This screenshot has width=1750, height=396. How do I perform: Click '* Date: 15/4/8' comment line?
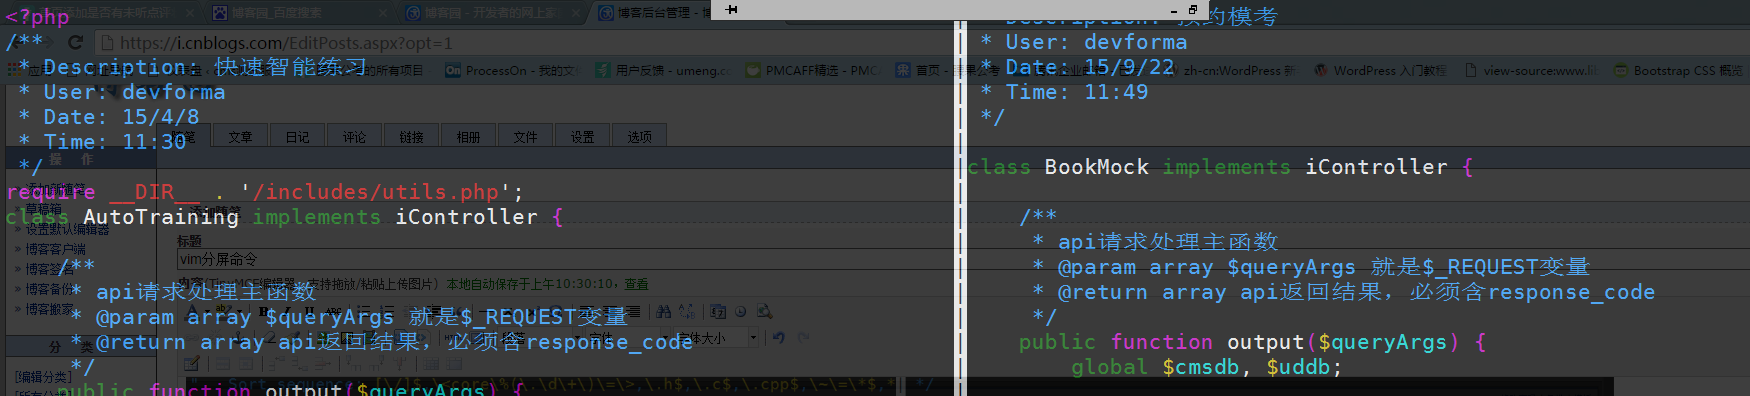pos(108,117)
